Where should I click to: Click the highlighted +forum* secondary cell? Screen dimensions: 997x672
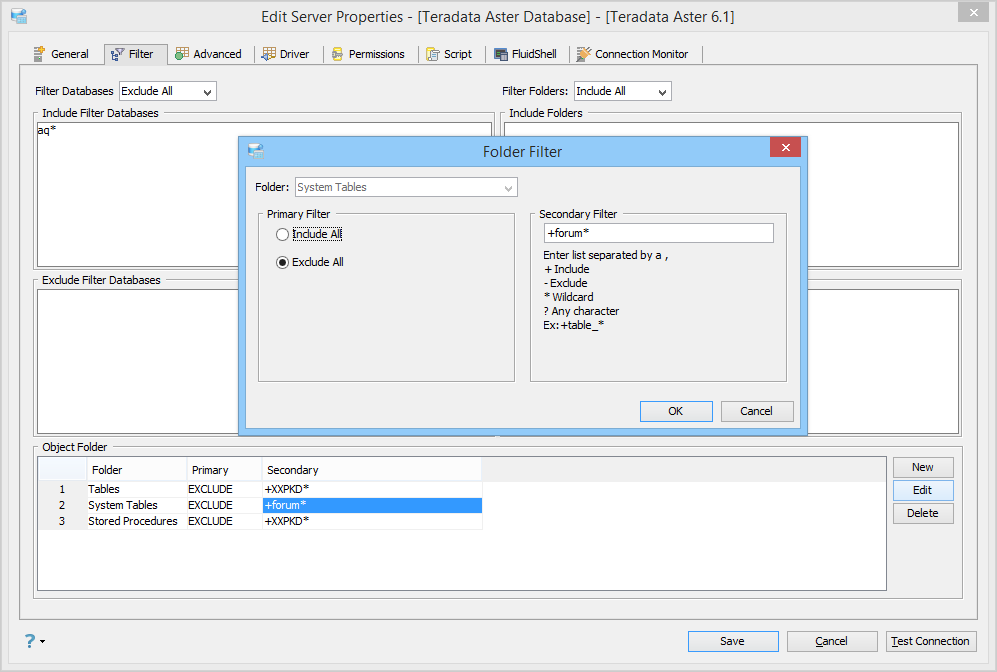point(372,505)
